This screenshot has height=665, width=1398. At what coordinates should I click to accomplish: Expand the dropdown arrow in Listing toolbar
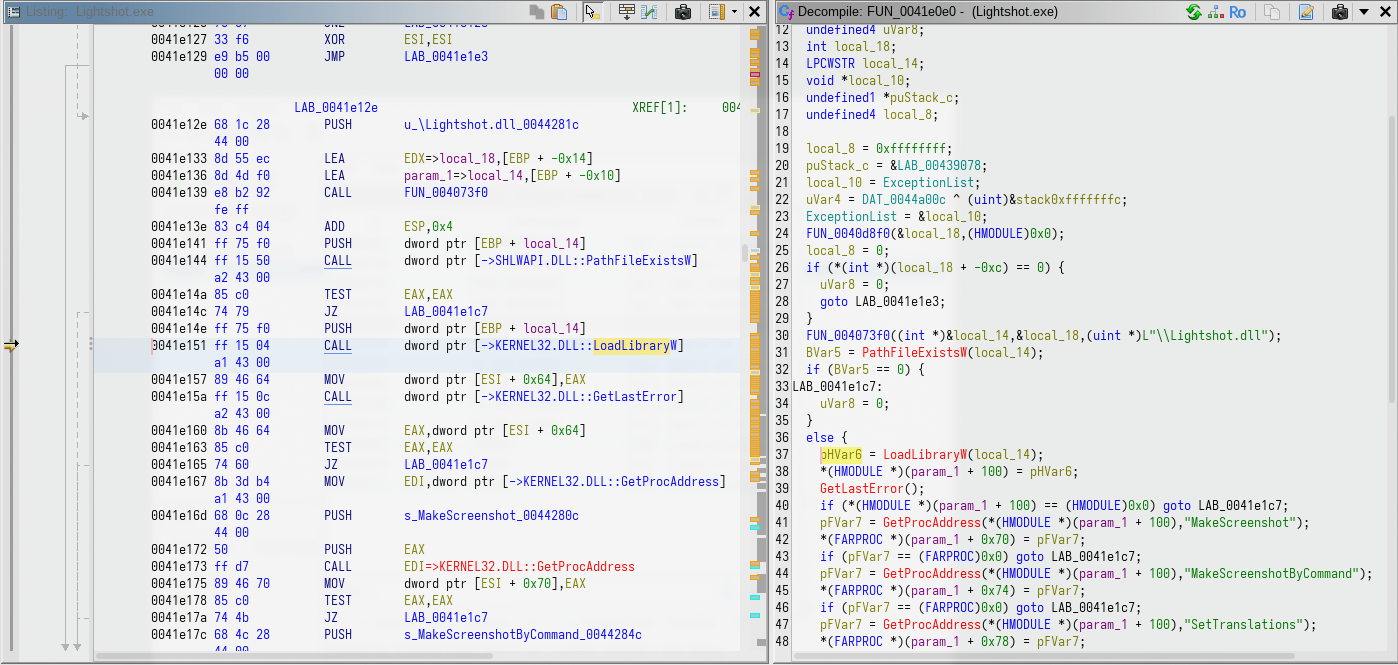point(735,12)
